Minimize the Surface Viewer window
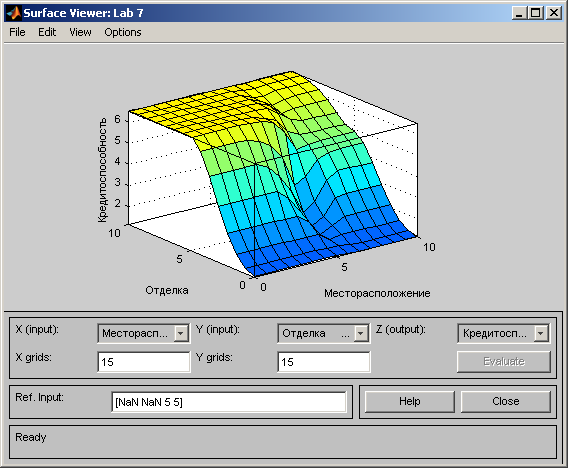This screenshot has width=568, height=468. [519, 13]
